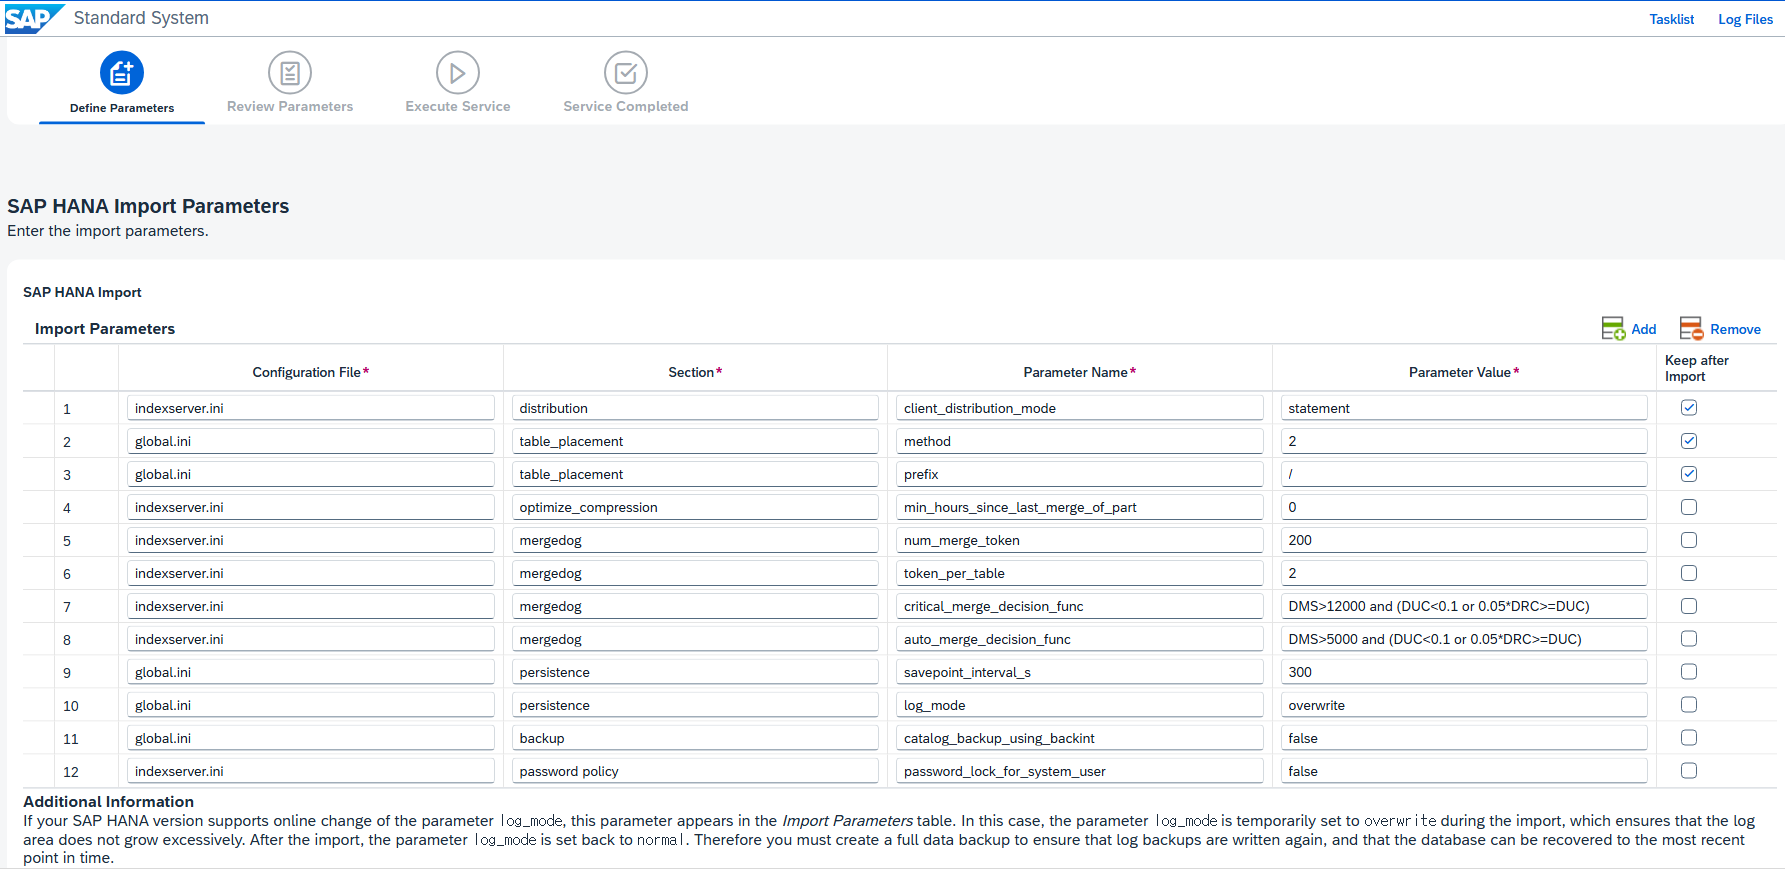The height and width of the screenshot is (869, 1785).
Task: Edit the DMS>5000 parameter value field
Action: (x=1464, y=639)
